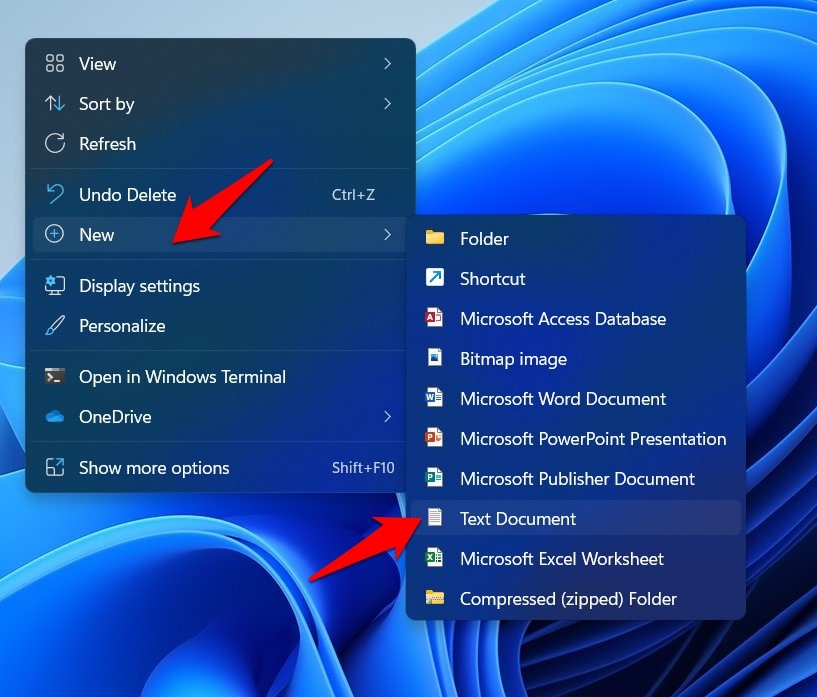Choose Microsoft Excel Worksheet

576,557
